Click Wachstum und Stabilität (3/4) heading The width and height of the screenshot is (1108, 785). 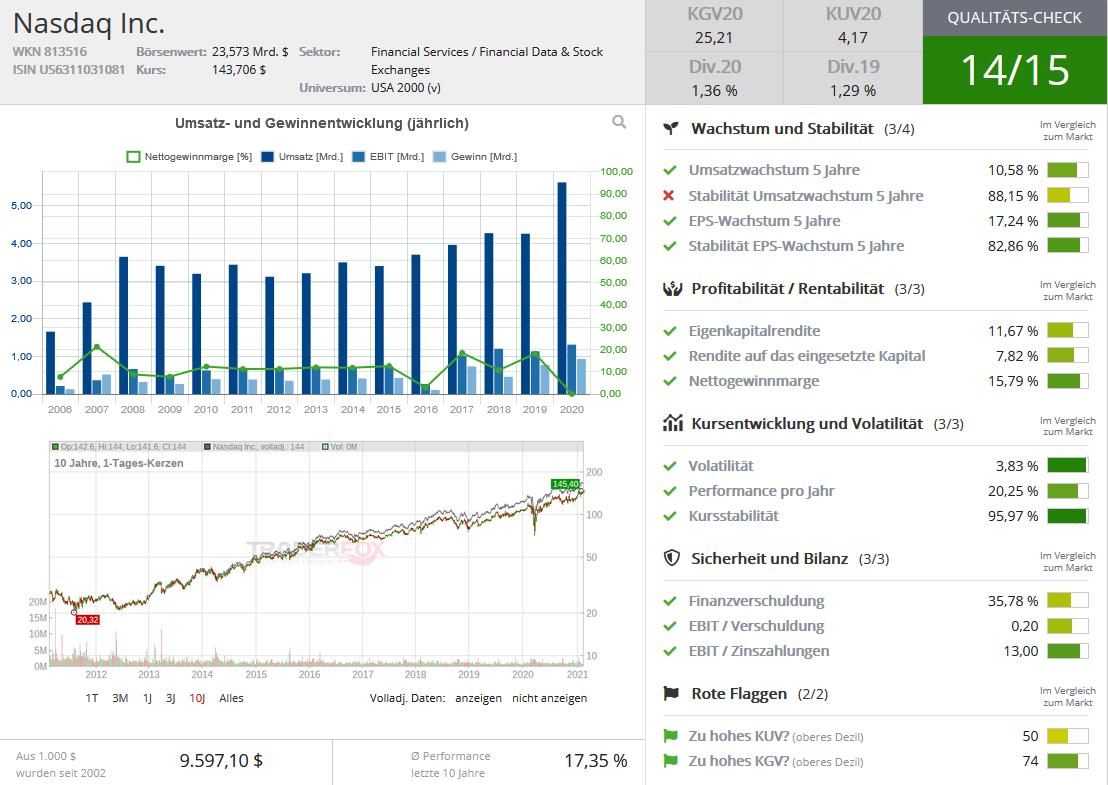803,129
